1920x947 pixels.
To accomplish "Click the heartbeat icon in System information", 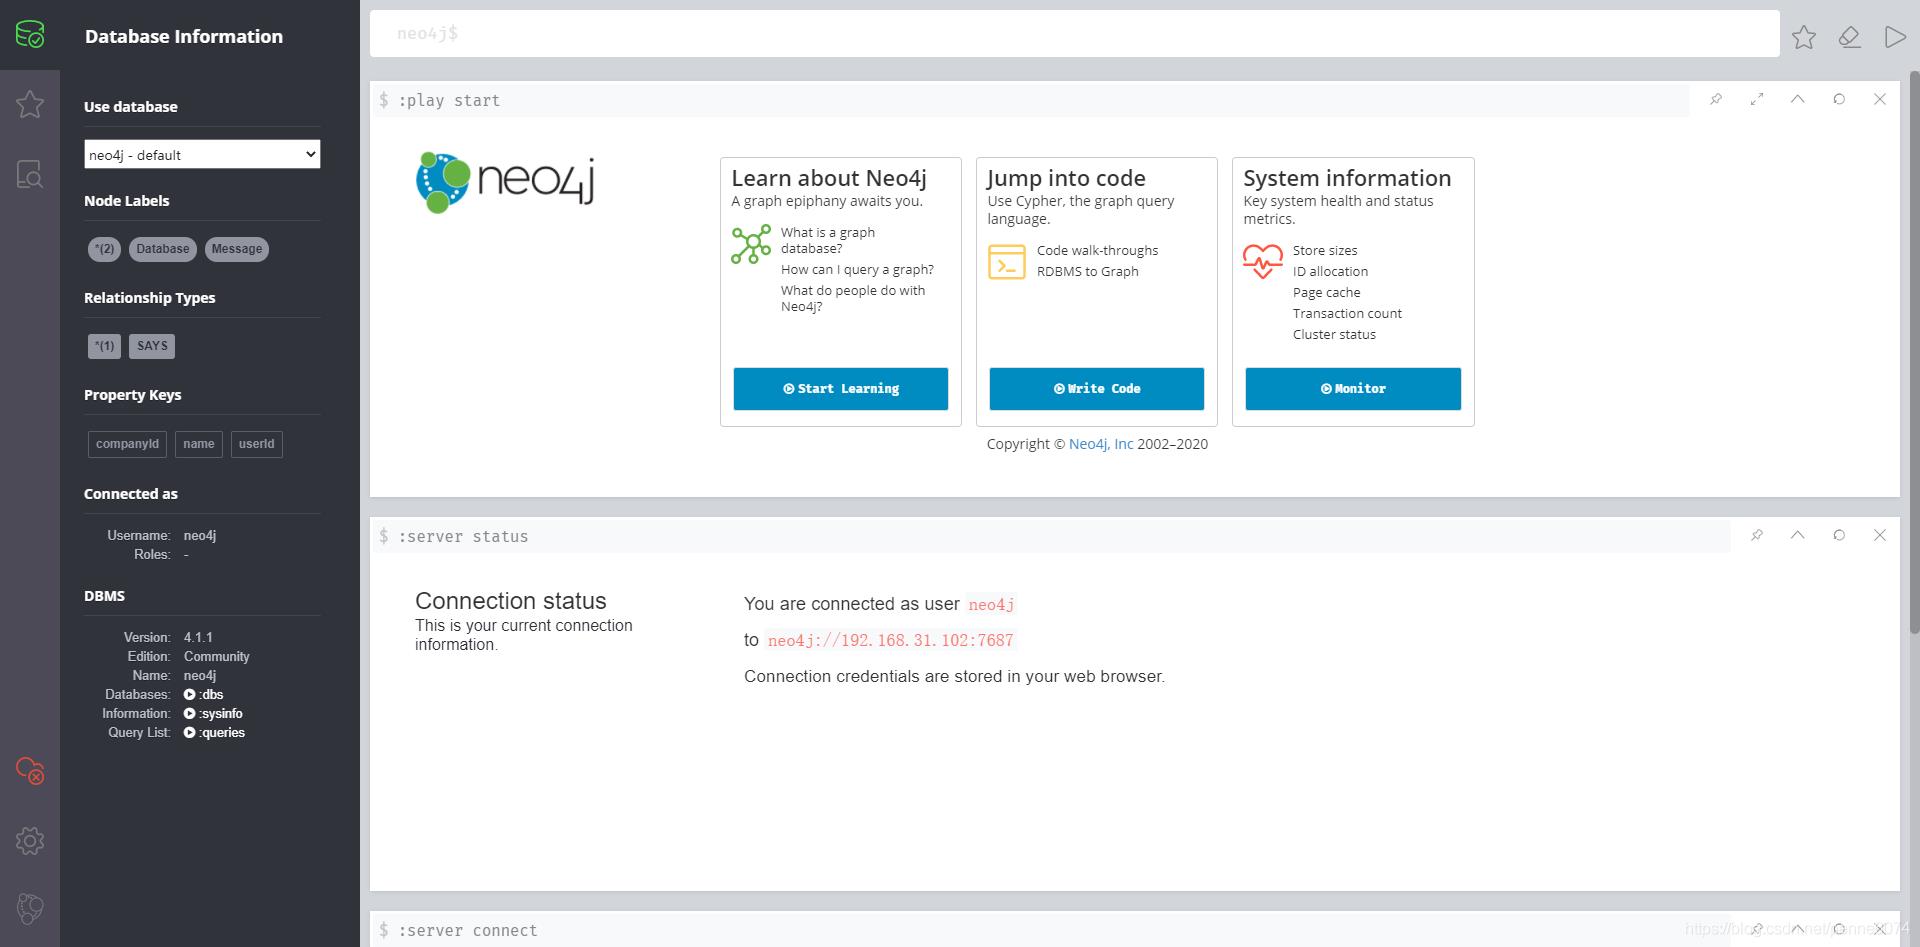I will [1263, 262].
